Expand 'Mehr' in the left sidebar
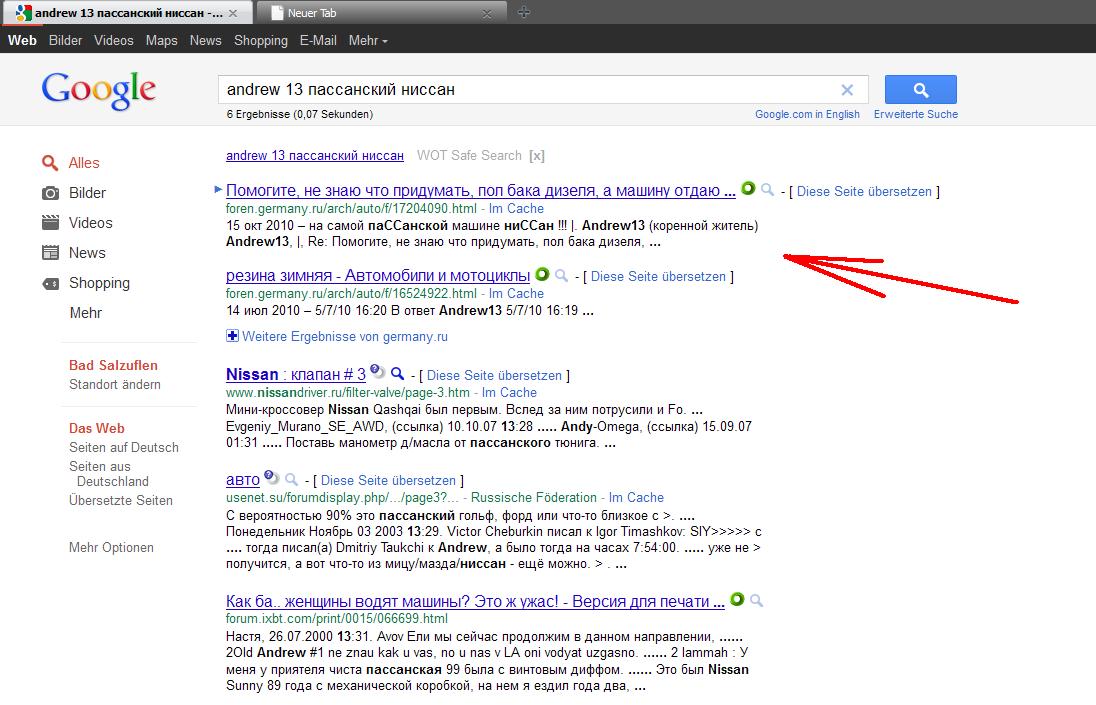 [85, 313]
